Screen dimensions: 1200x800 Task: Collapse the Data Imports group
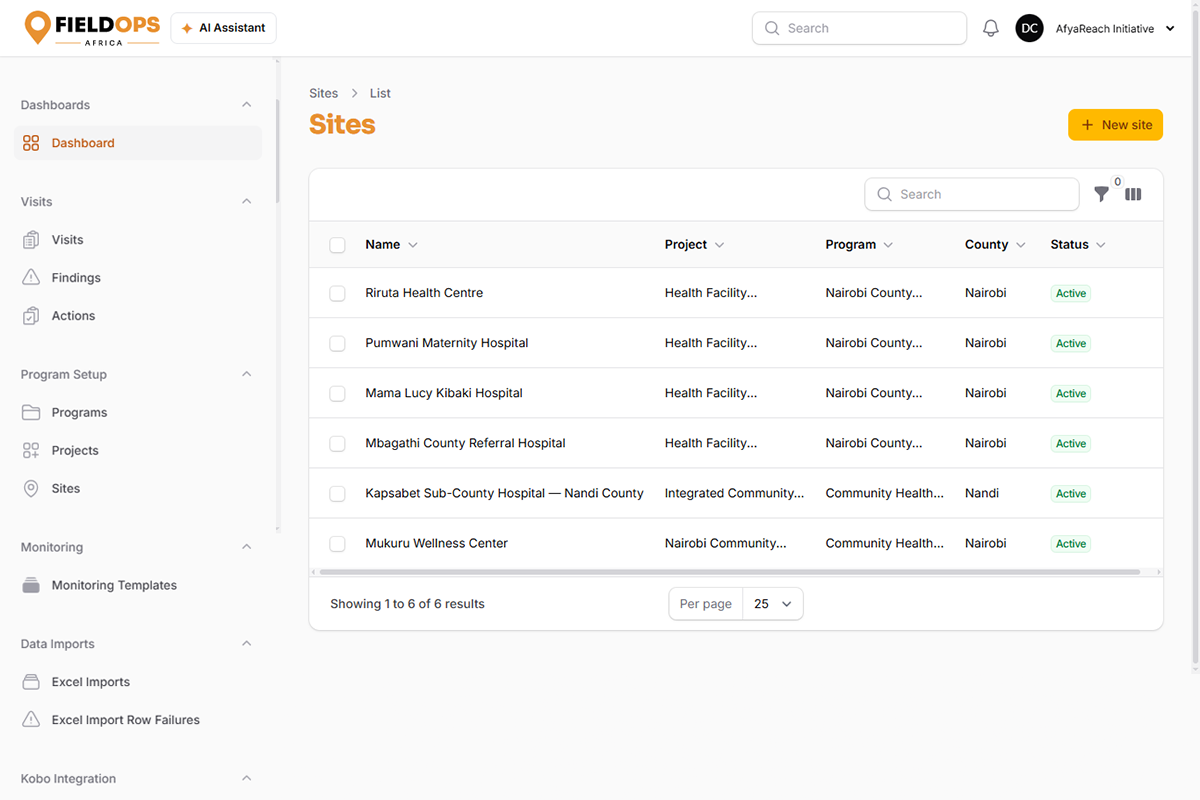pos(247,644)
